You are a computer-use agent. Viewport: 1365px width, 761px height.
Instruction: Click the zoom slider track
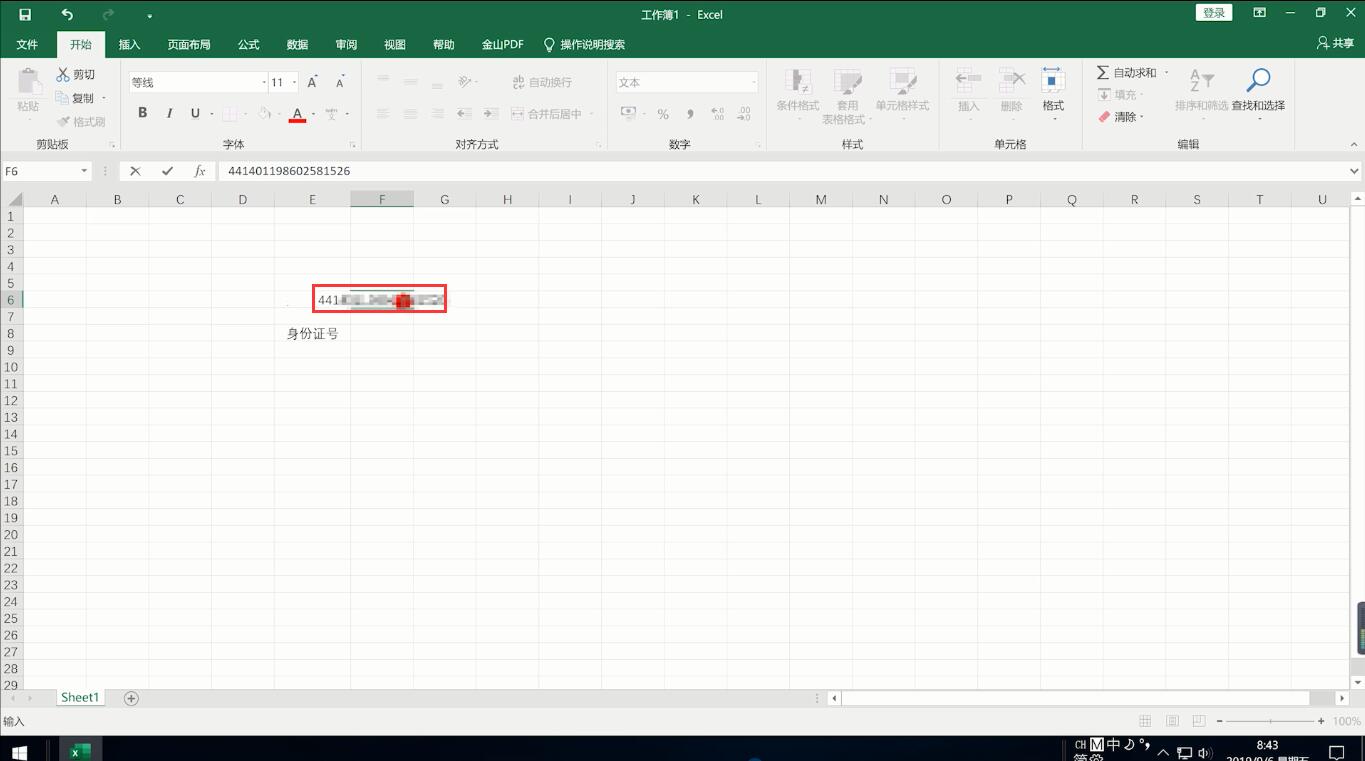[1271, 721]
